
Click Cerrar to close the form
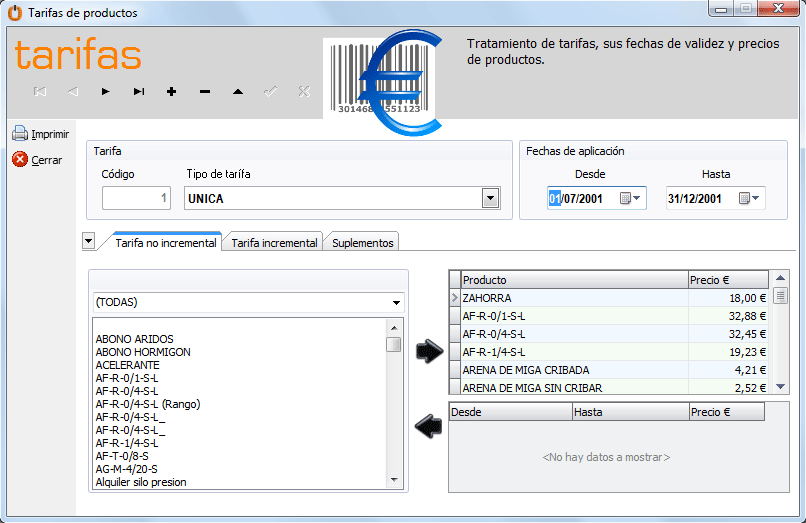coord(46,160)
